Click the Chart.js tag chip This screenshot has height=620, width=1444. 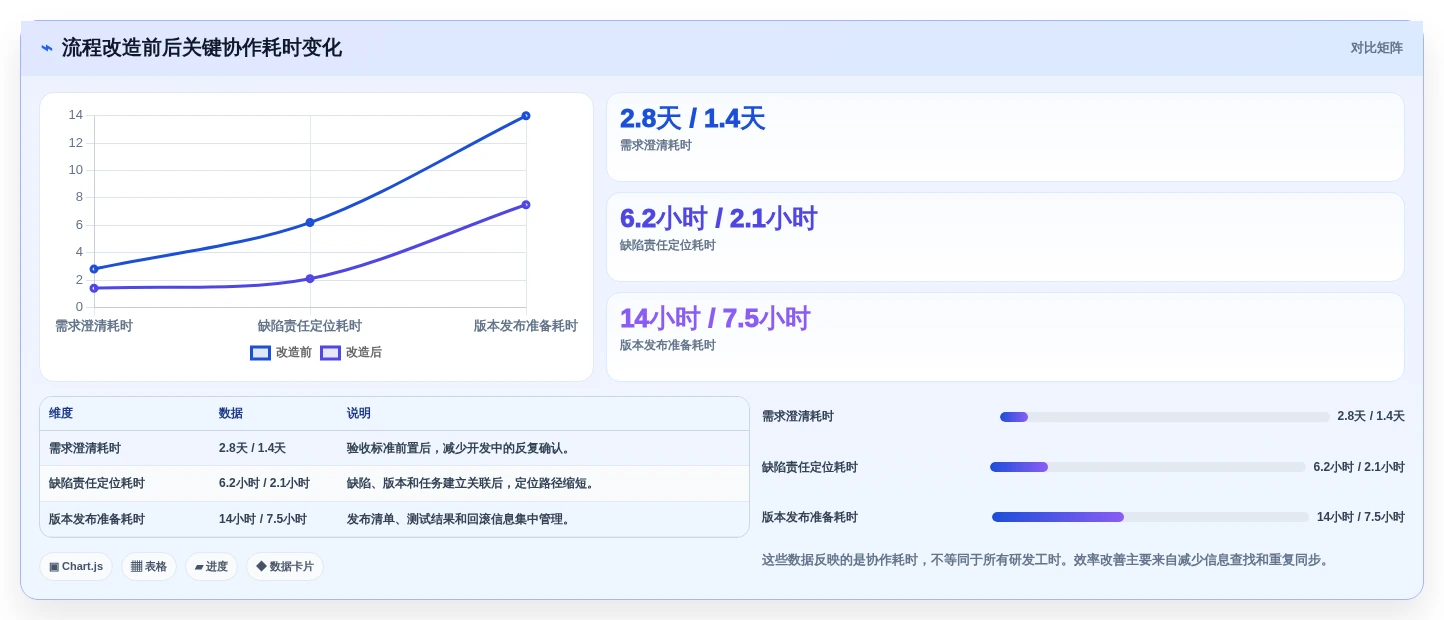(76, 567)
